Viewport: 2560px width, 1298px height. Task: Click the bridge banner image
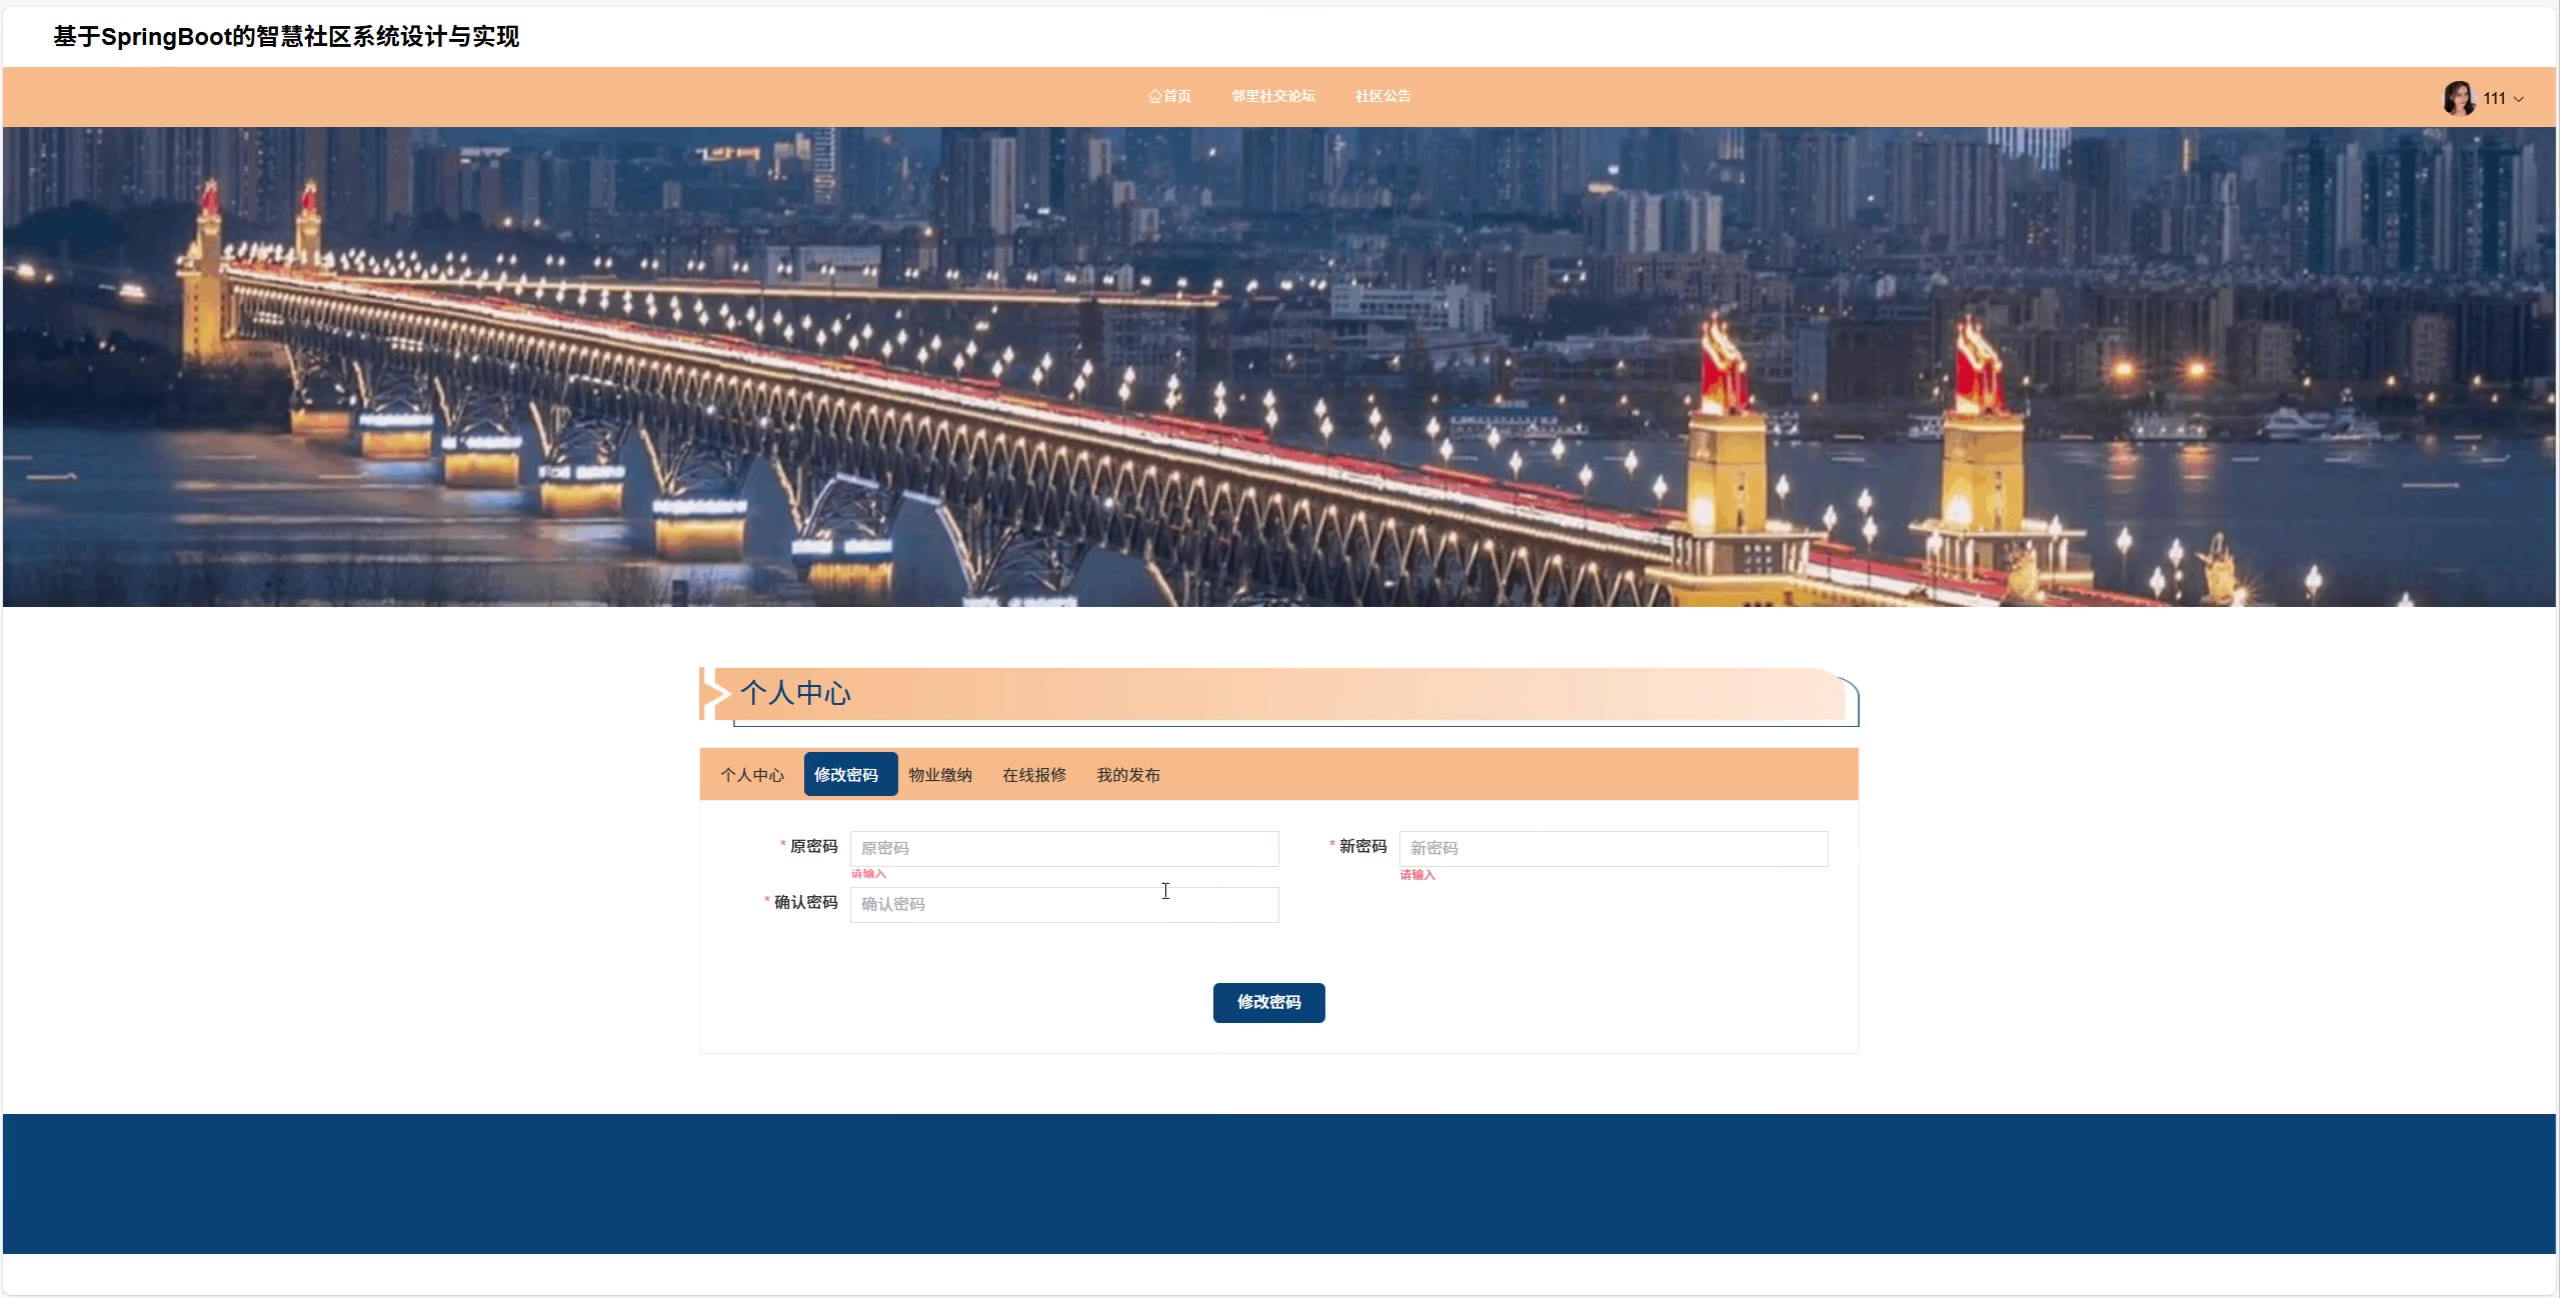coord(1279,366)
